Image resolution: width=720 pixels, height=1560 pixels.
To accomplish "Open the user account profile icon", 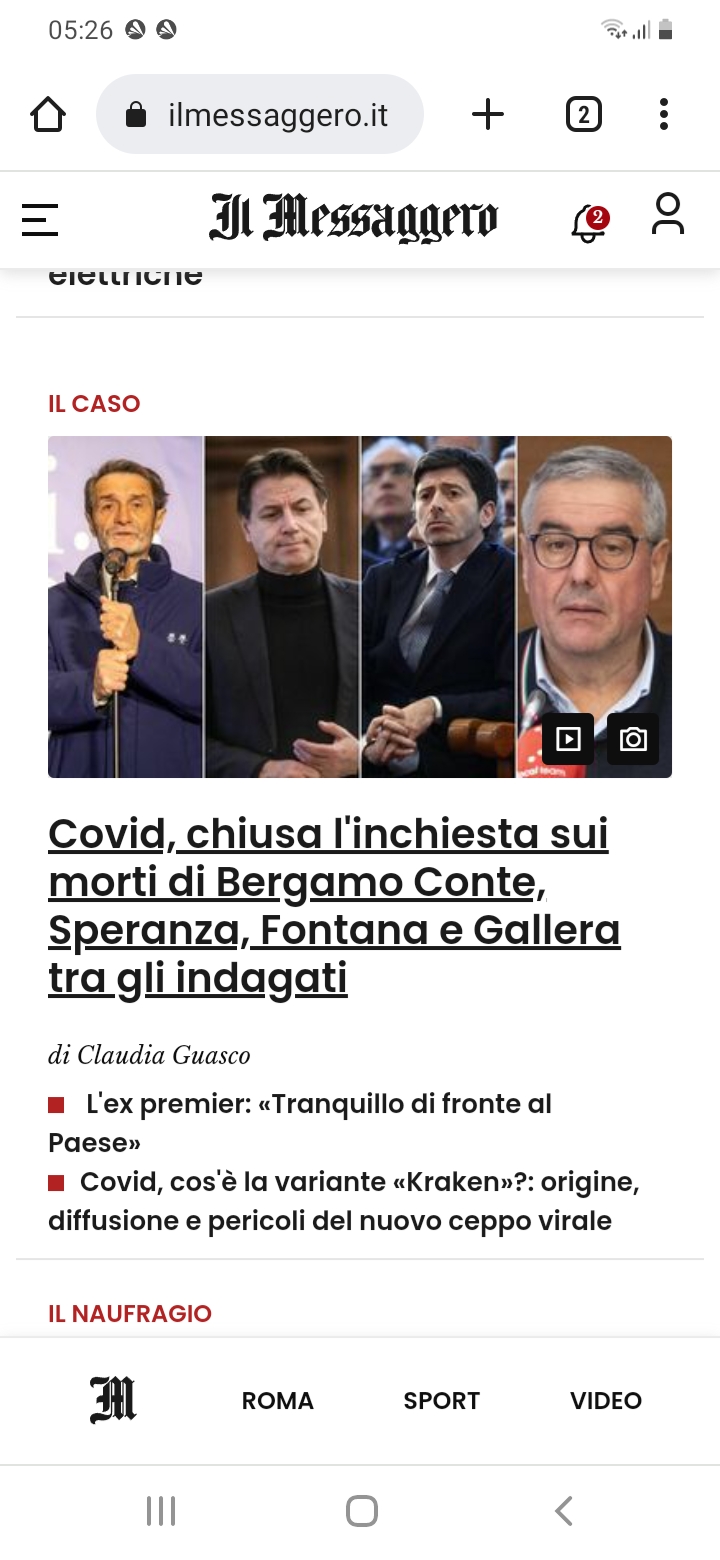I will tap(668, 214).
